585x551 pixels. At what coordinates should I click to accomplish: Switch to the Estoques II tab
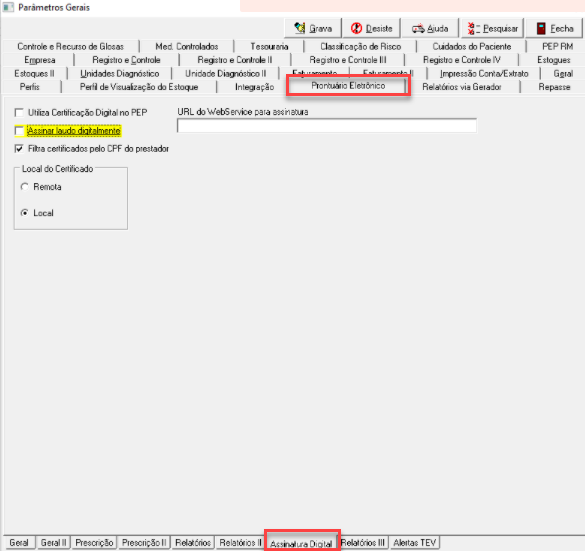pyautogui.click(x=34, y=74)
